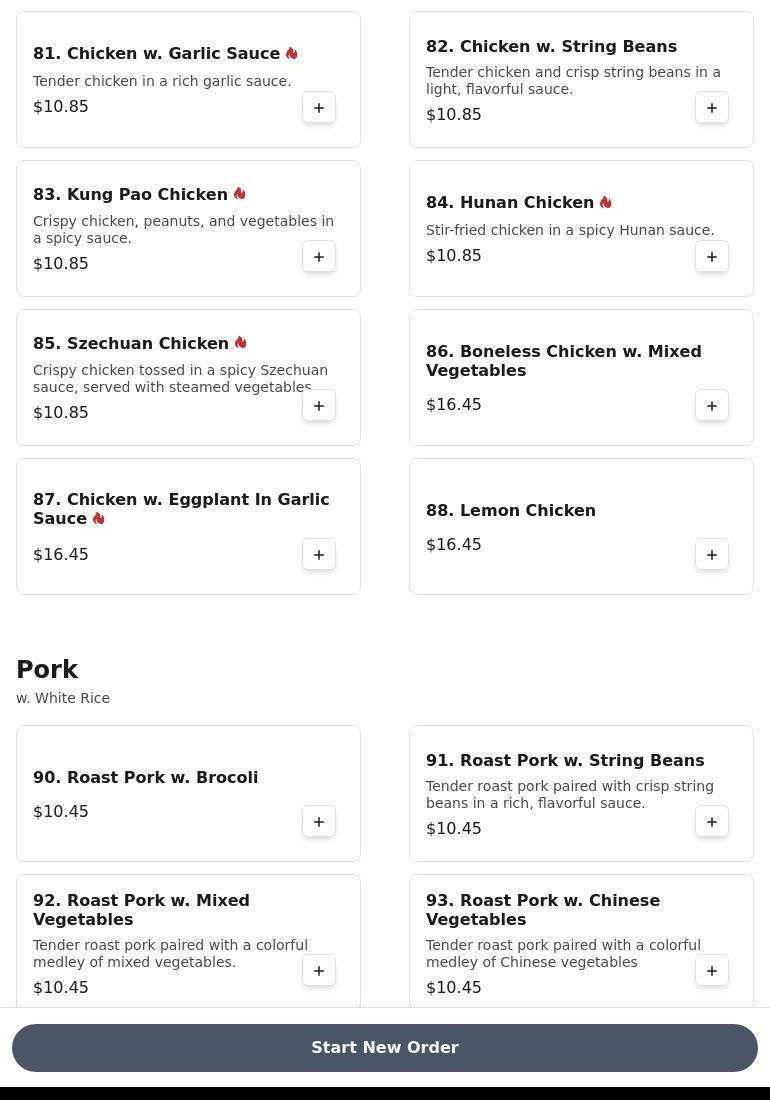This screenshot has width=770, height=1100.
Task: Click the spicy flame icon on Szechuan Chicken
Action: tap(241, 343)
